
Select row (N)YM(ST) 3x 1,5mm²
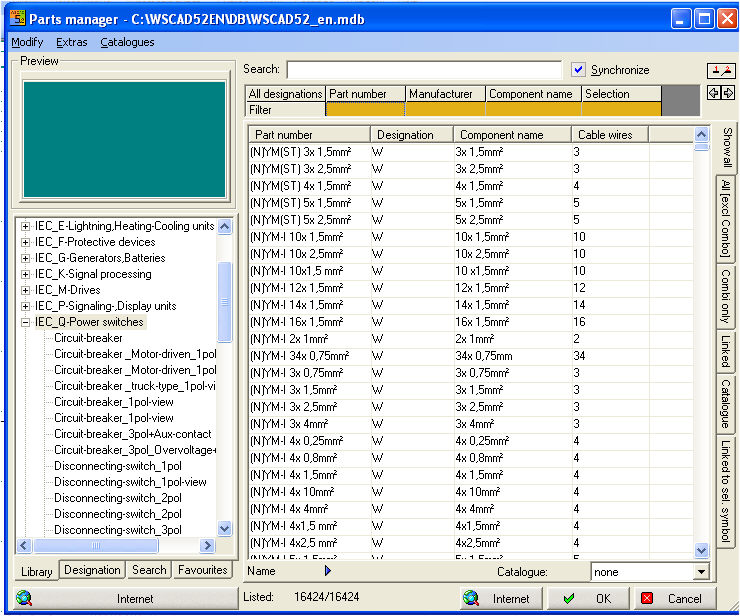[471, 152]
